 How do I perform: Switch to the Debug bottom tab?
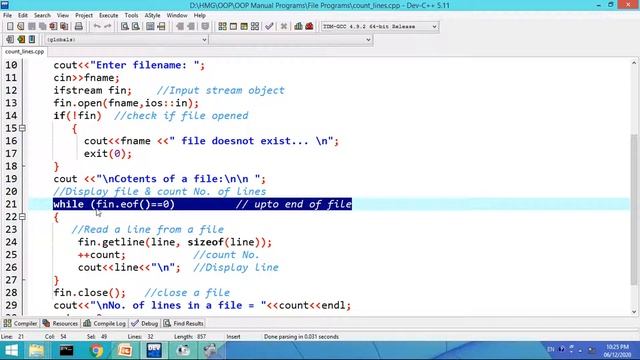(144, 323)
